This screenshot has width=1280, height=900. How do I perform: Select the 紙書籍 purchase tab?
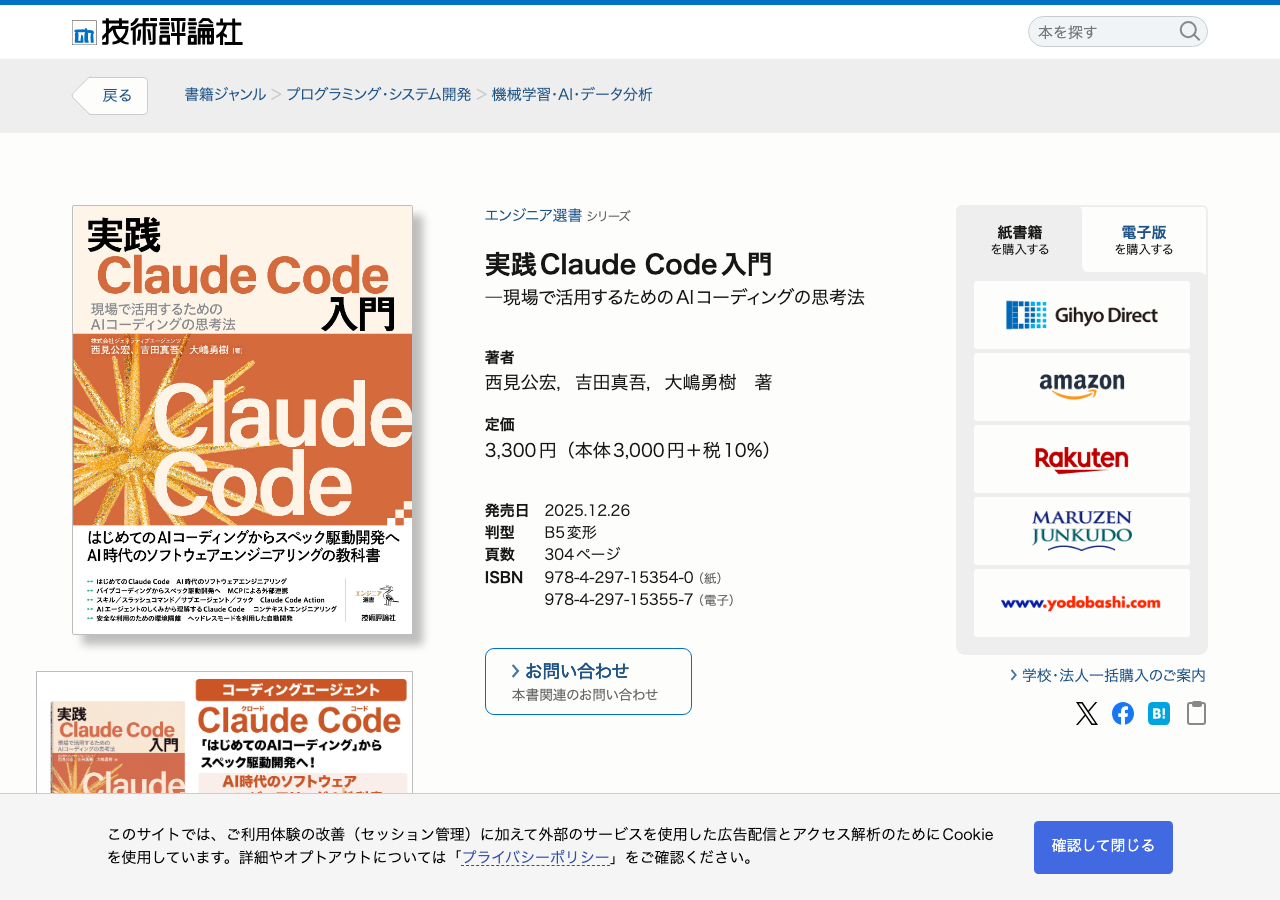pos(1019,240)
